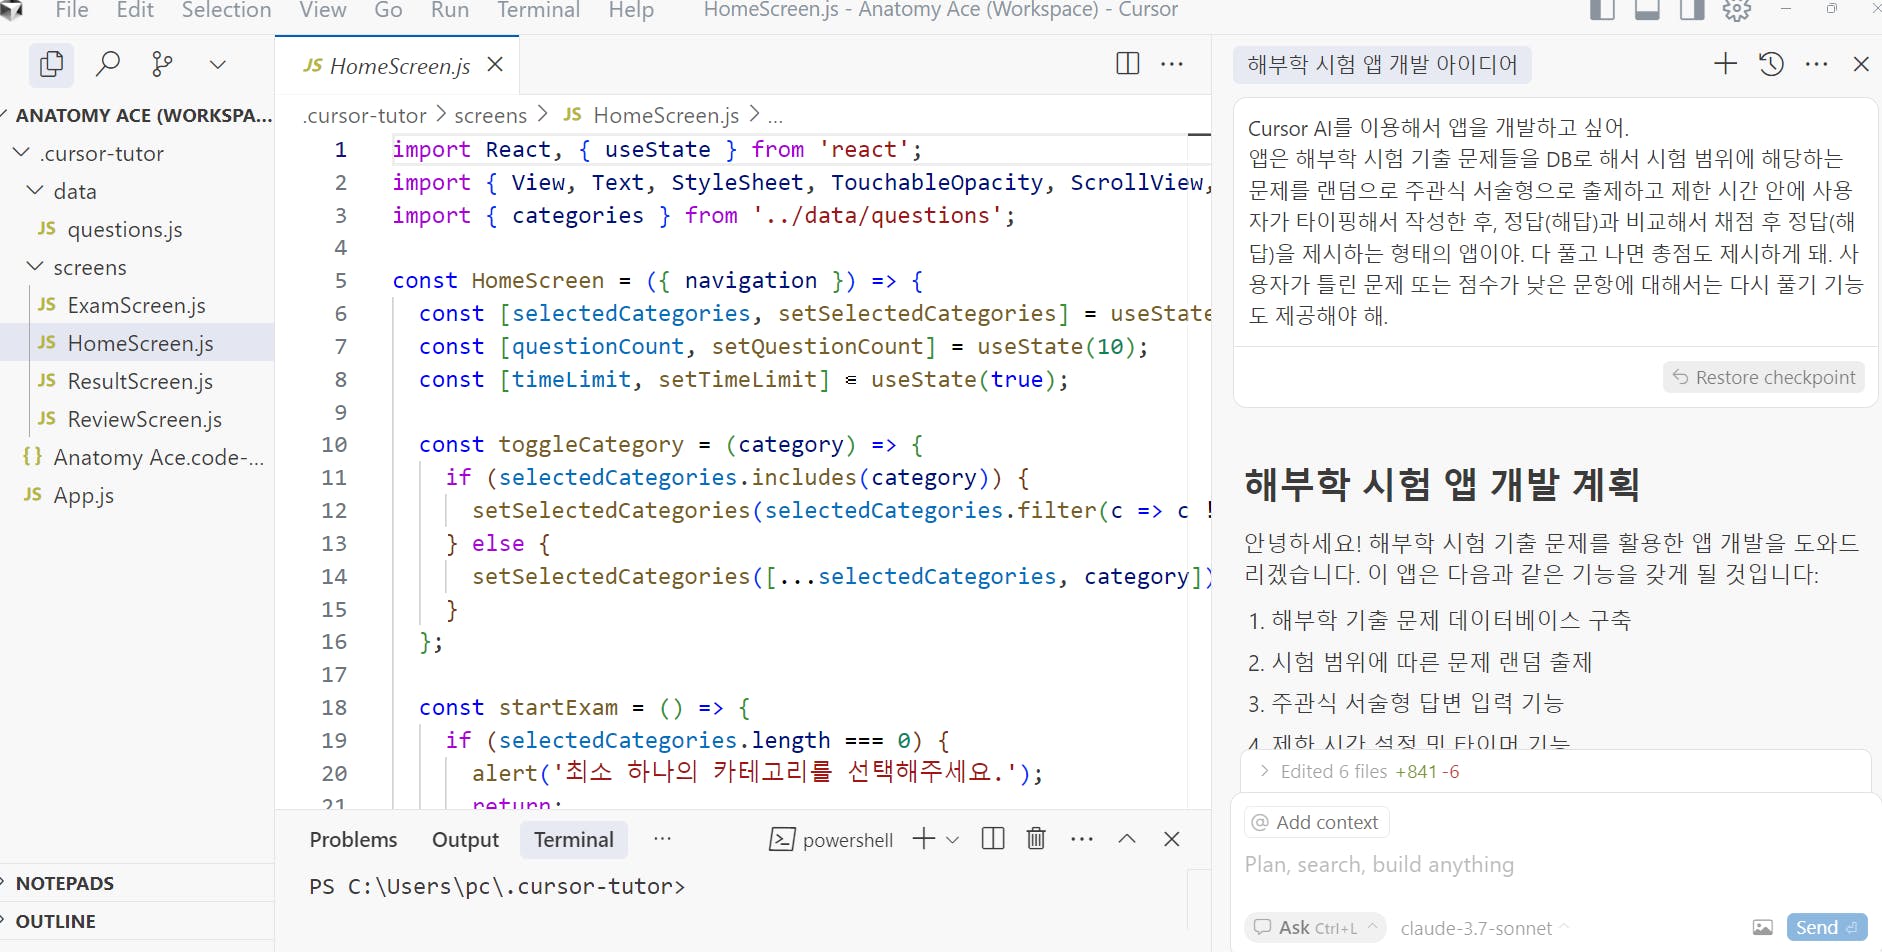This screenshot has width=1882, height=952.
Task: Expand the OUTLINE section
Action: coord(137,922)
